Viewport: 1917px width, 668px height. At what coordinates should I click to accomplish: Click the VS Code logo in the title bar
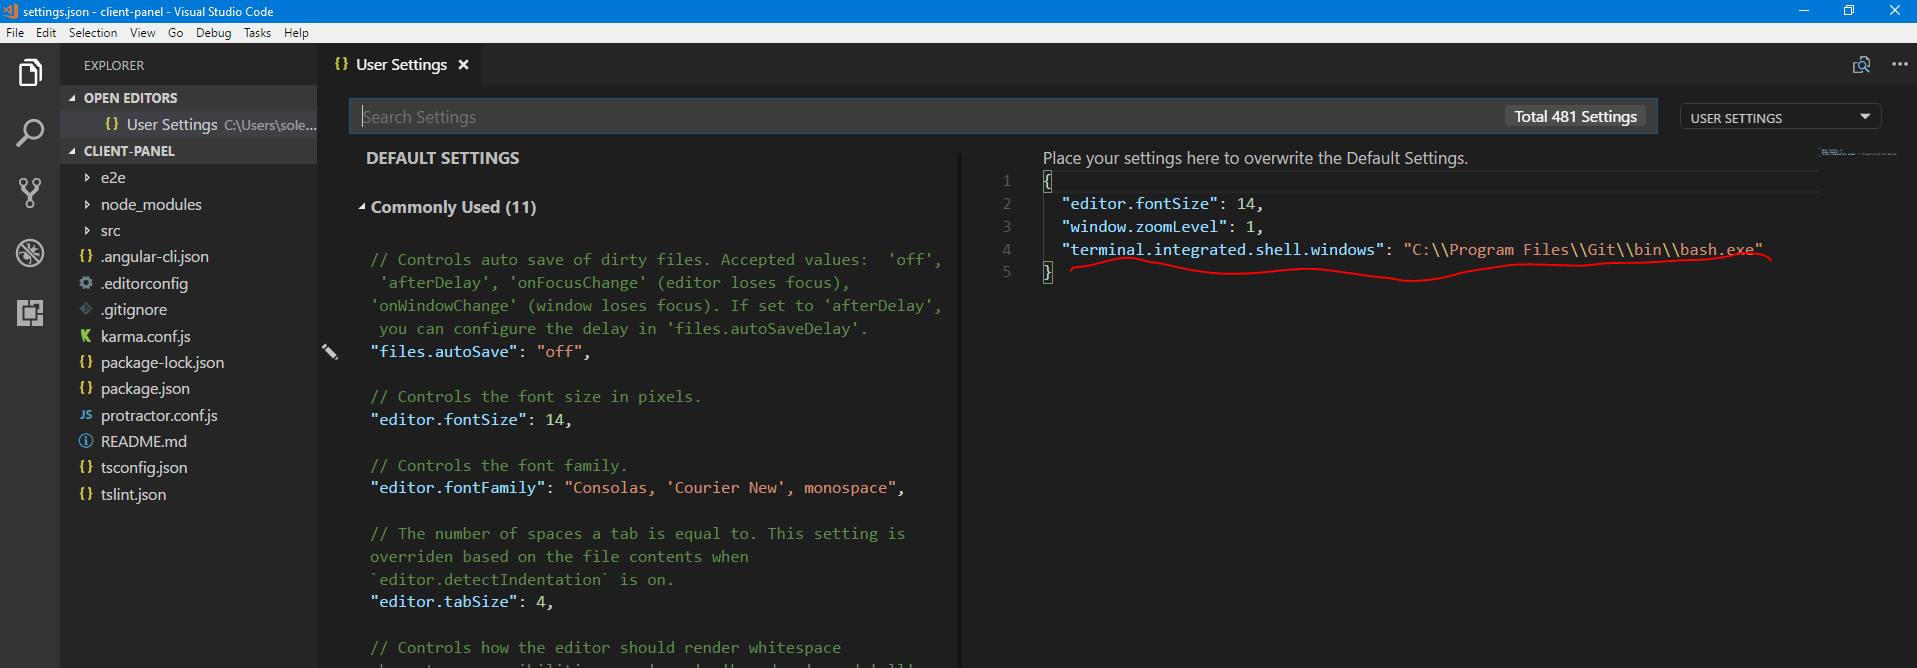click(10, 11)
